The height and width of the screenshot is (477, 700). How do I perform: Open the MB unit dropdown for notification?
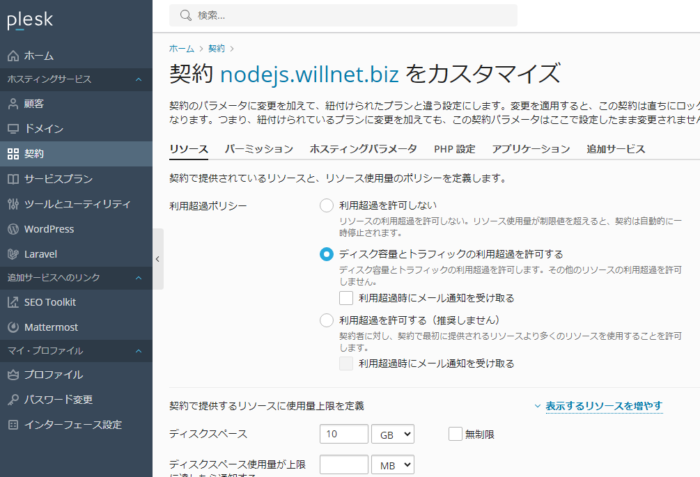(x=392, y=465)
